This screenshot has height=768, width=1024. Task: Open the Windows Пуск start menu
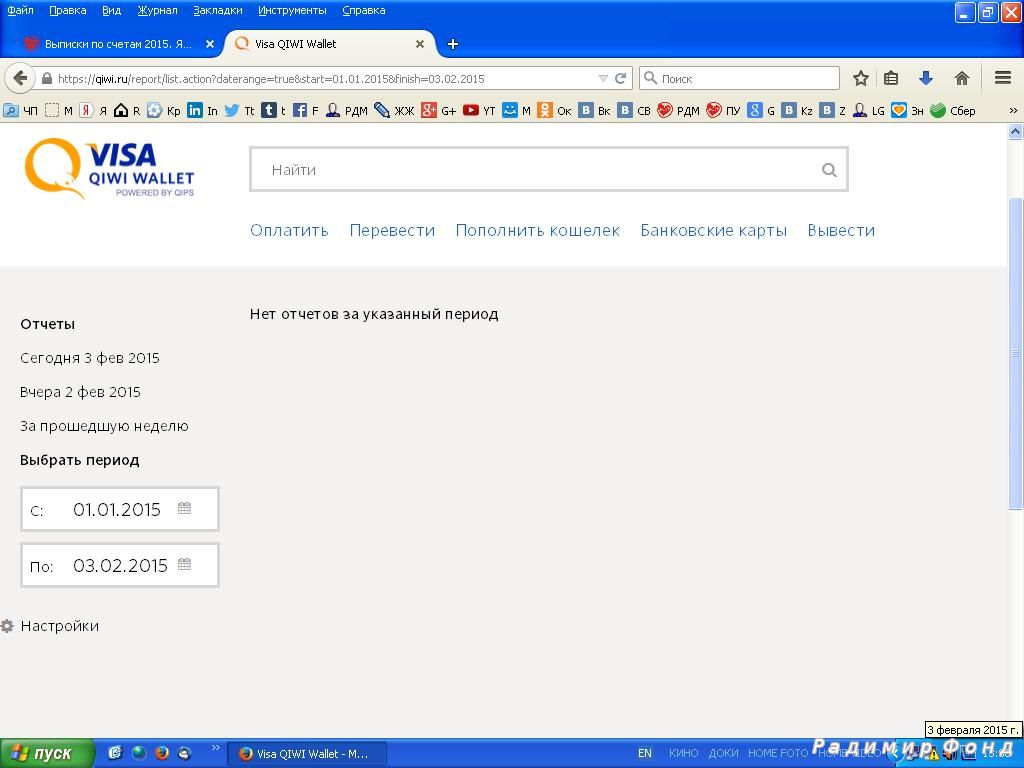coord(47,753)
